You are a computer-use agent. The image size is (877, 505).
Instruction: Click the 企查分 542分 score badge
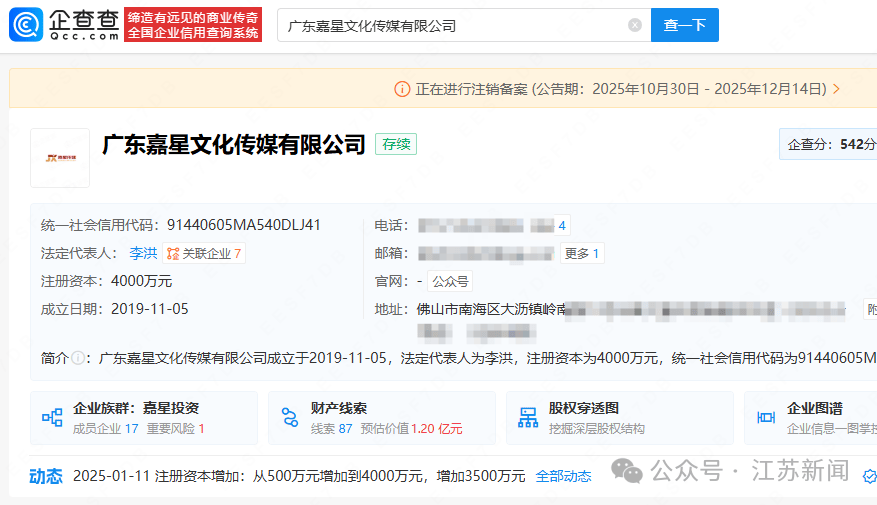click(x=828, y=144)
